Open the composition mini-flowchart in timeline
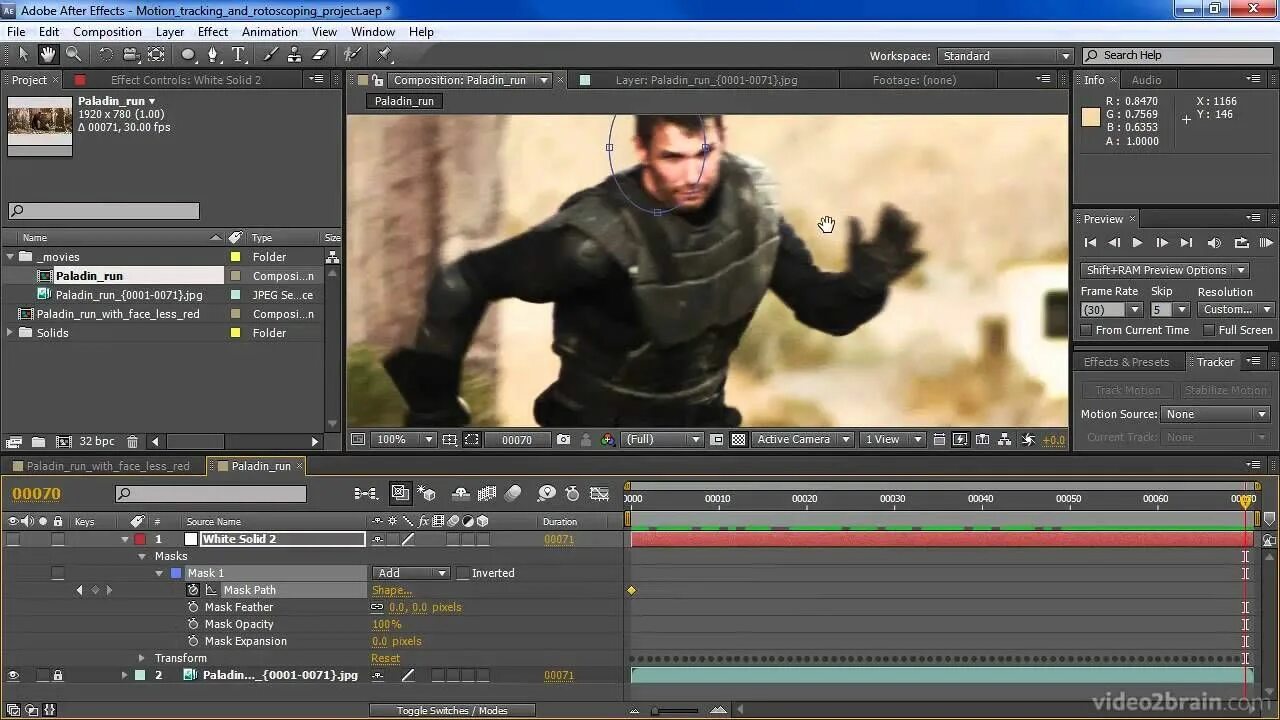Screen dimensions: 1280x720 coord(366,493)
